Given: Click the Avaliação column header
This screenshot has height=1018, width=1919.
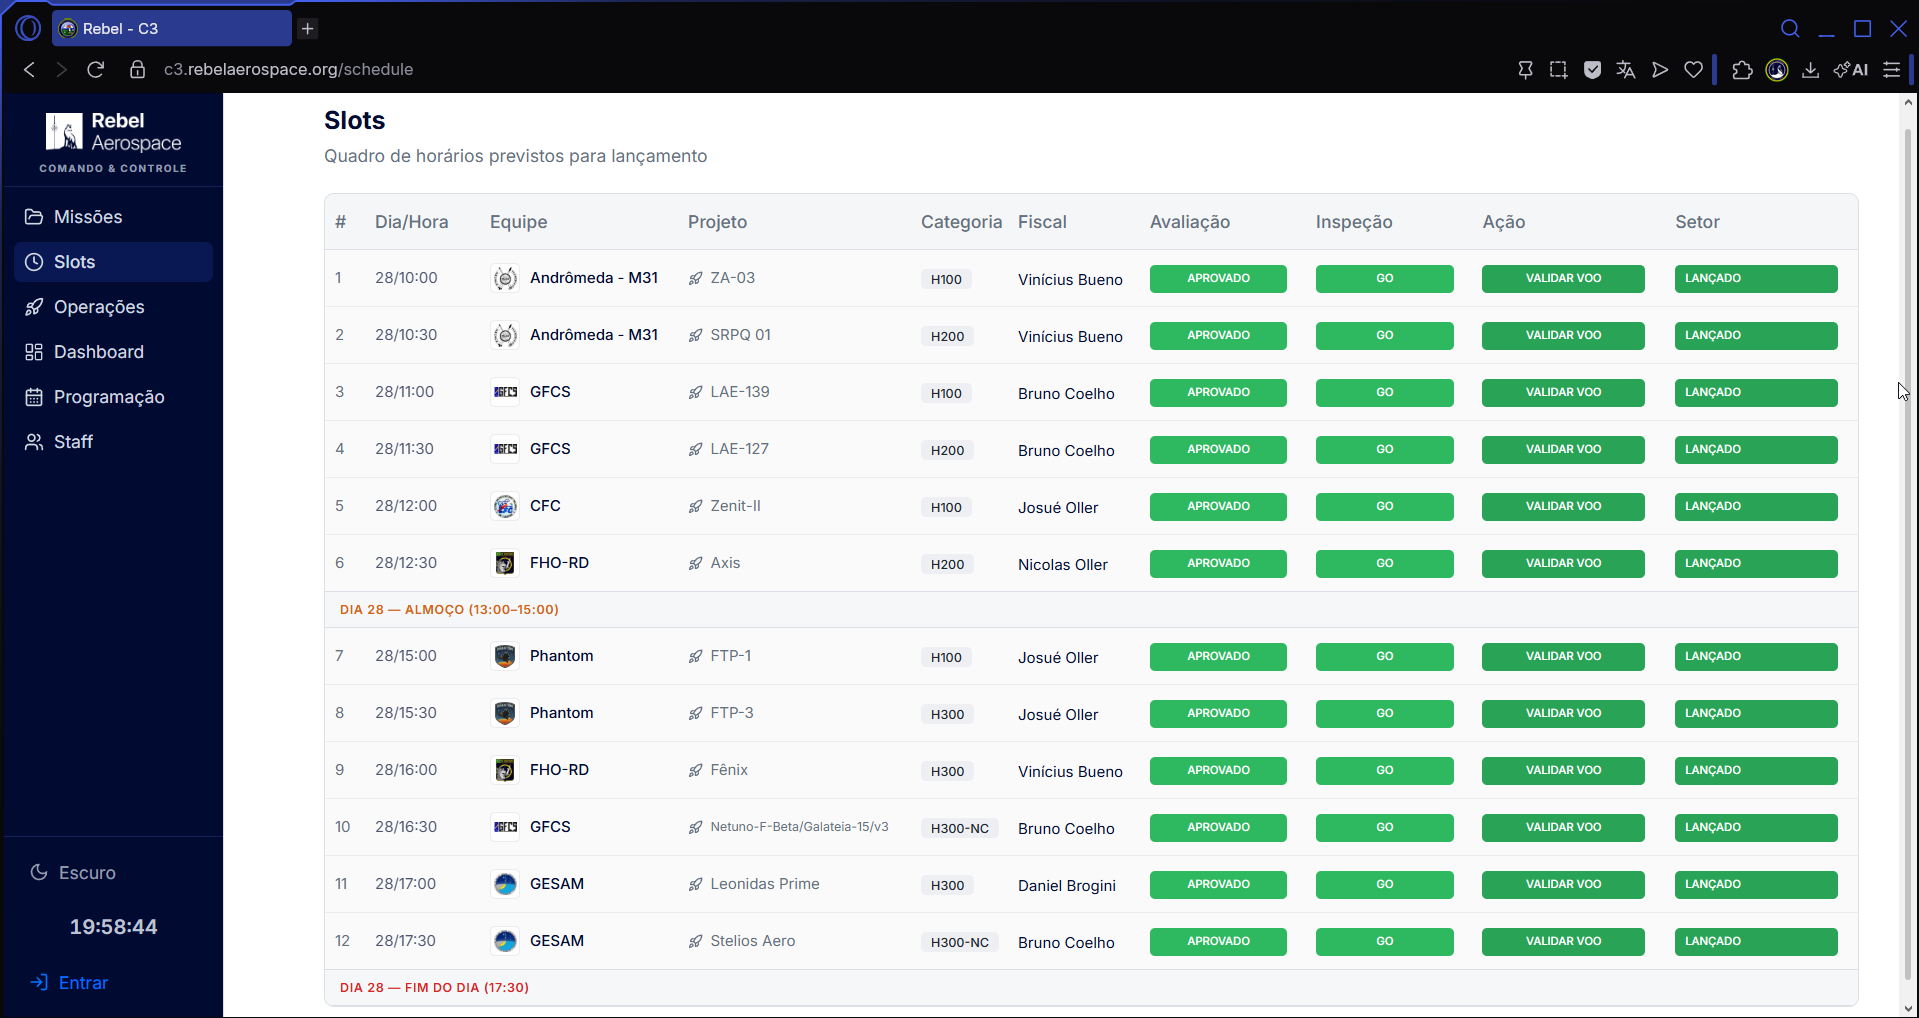Looking at the screenshot, I should point(1190,222).
